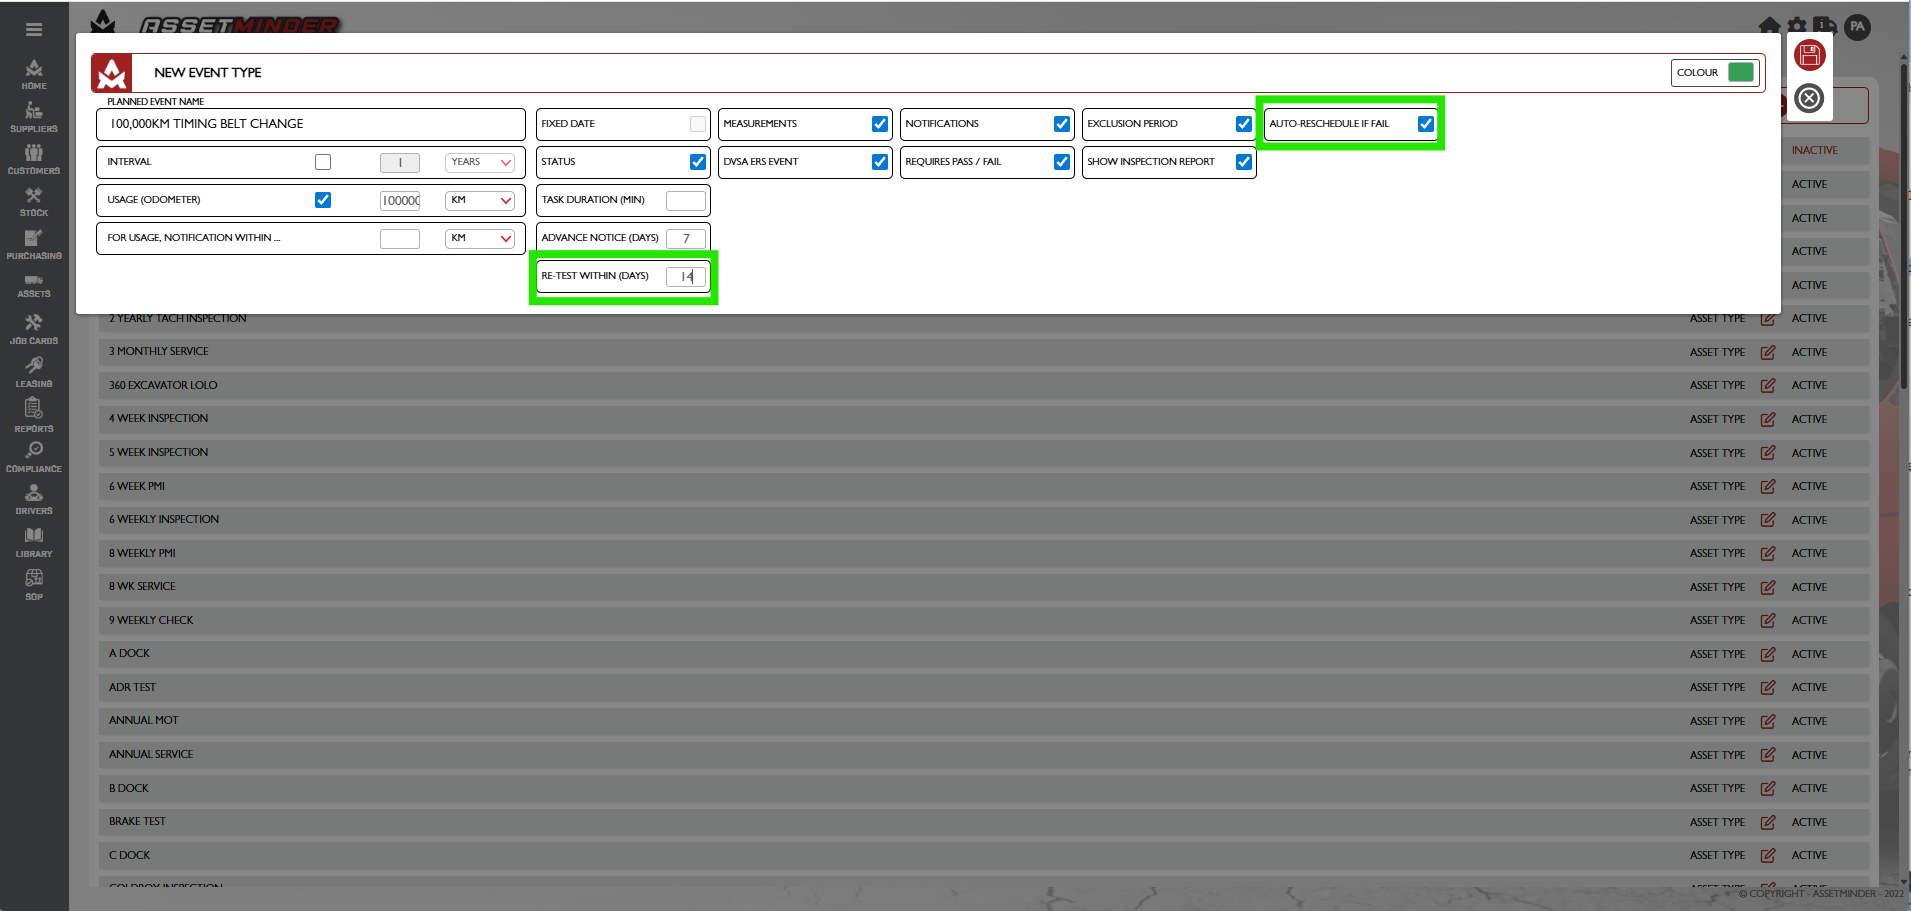Enable the Interval checkbox
This screenshot has height=911, width=1911.
(323, 162)
